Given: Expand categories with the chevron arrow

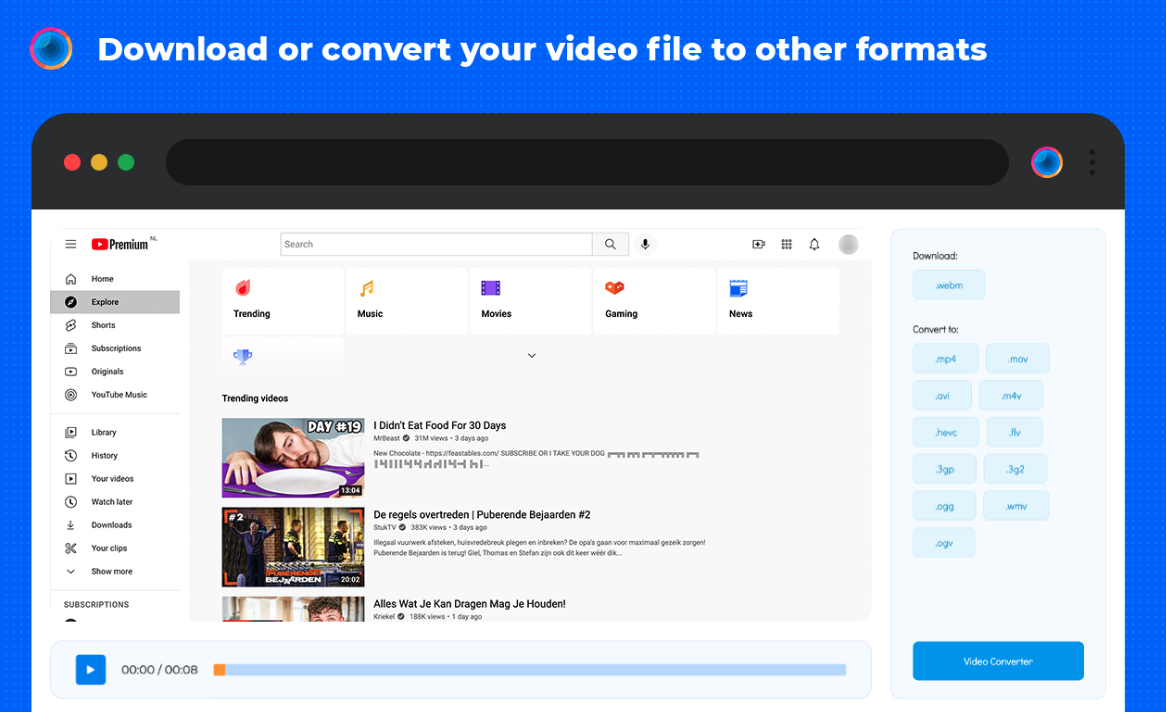Looking at the screenshot, I should (x=532, y=356).
